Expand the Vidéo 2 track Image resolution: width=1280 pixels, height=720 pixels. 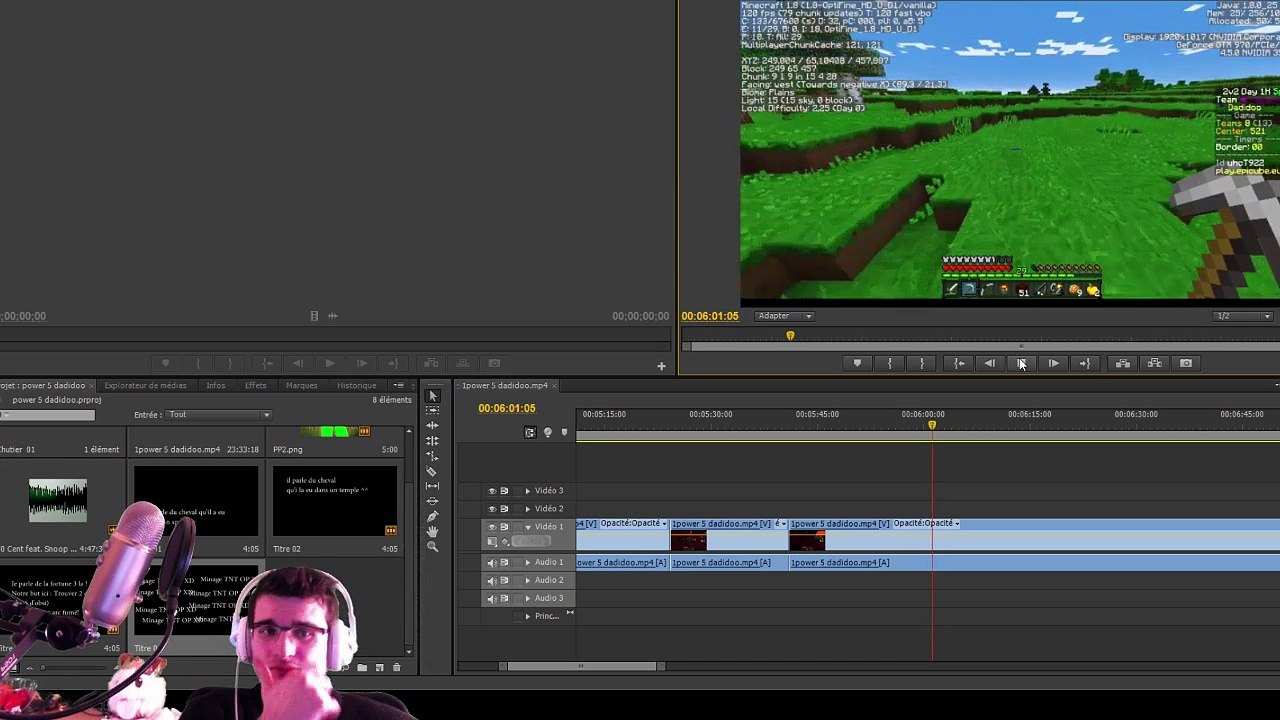point(528,509)
